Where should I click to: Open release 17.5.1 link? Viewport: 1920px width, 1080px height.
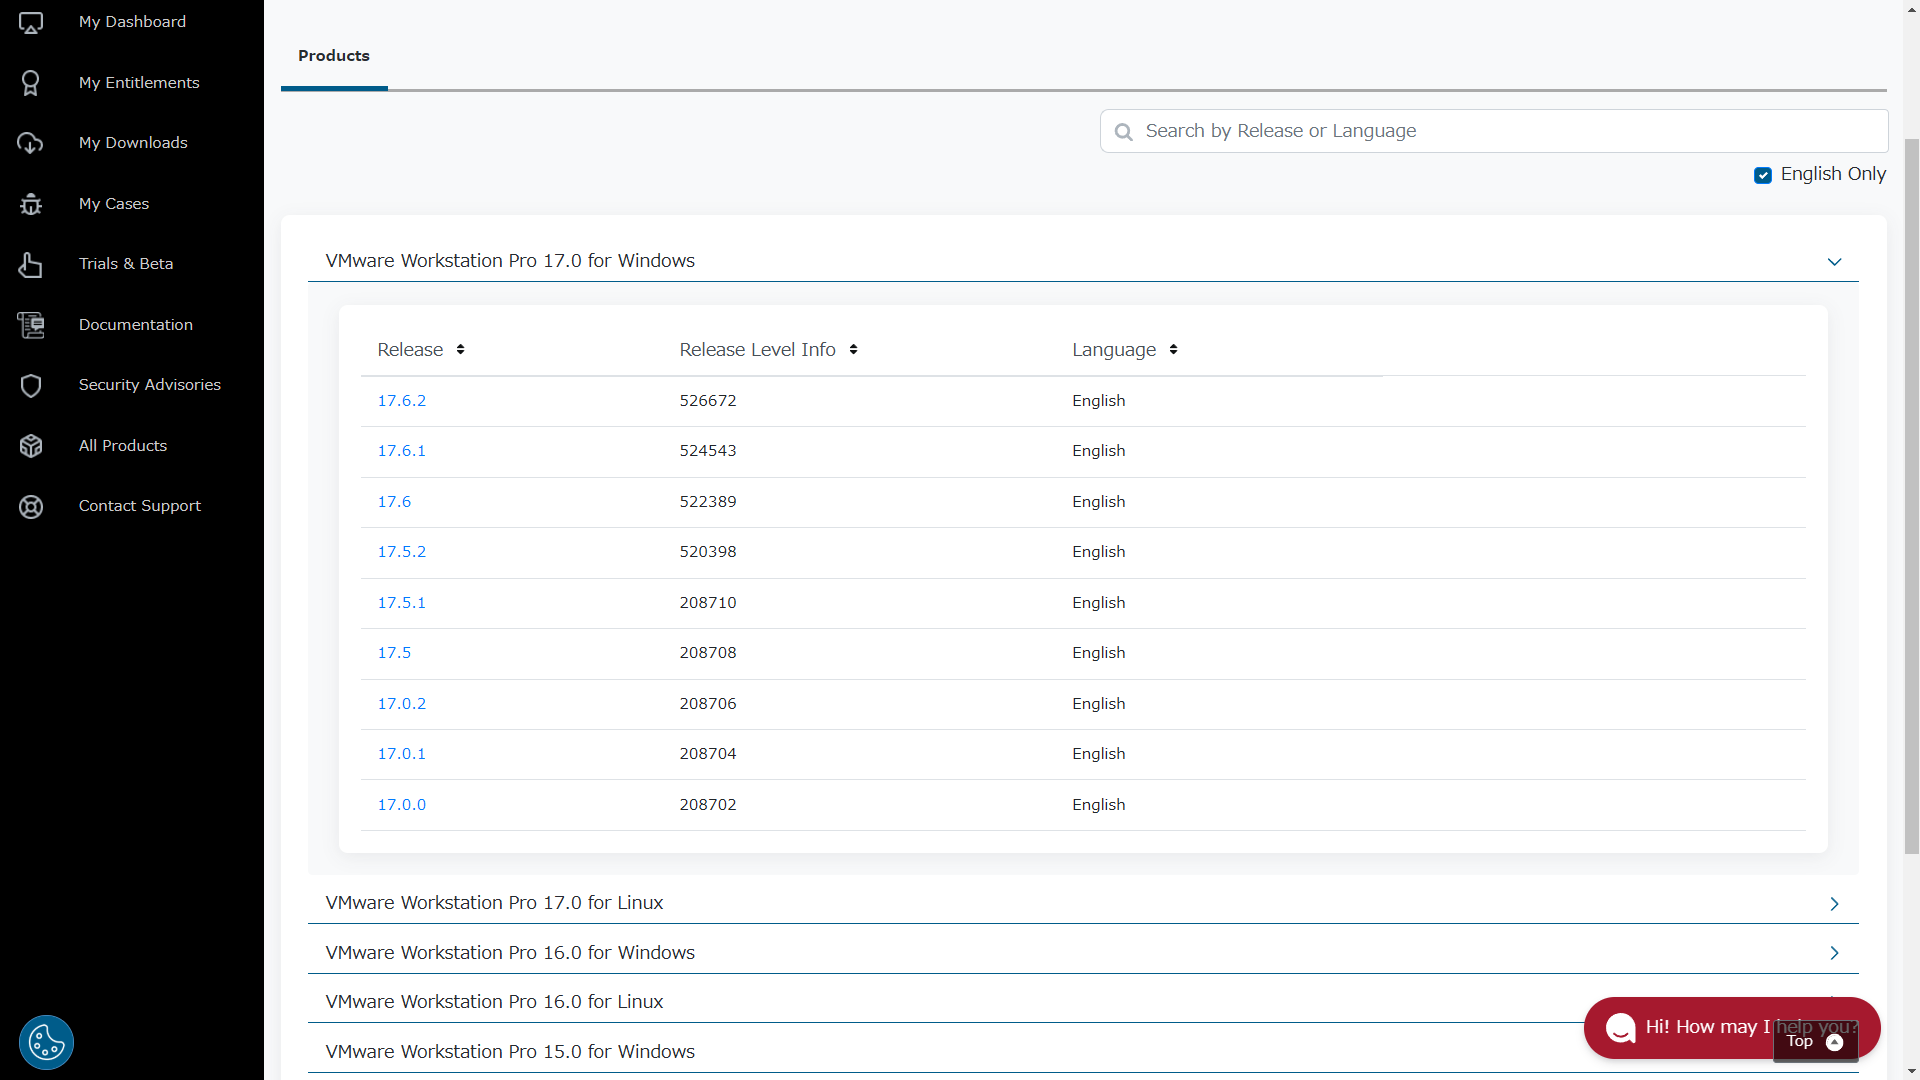click(402, 603)
